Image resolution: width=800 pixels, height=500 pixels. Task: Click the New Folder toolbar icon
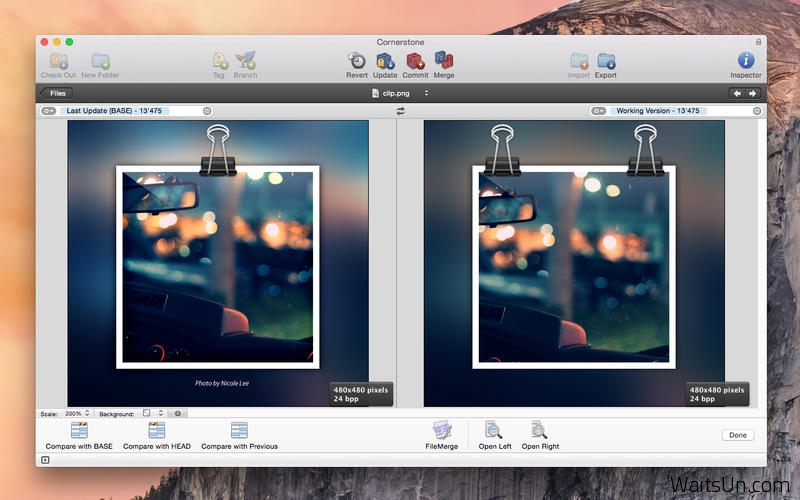click(101, 61)
